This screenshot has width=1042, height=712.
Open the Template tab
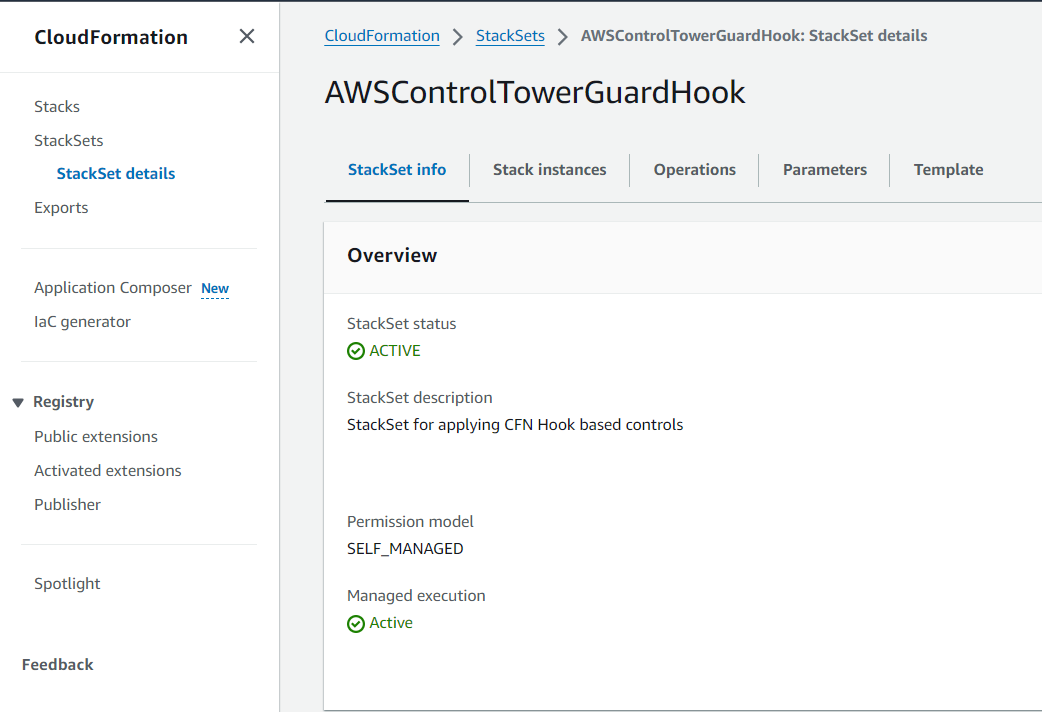(948, 170)
